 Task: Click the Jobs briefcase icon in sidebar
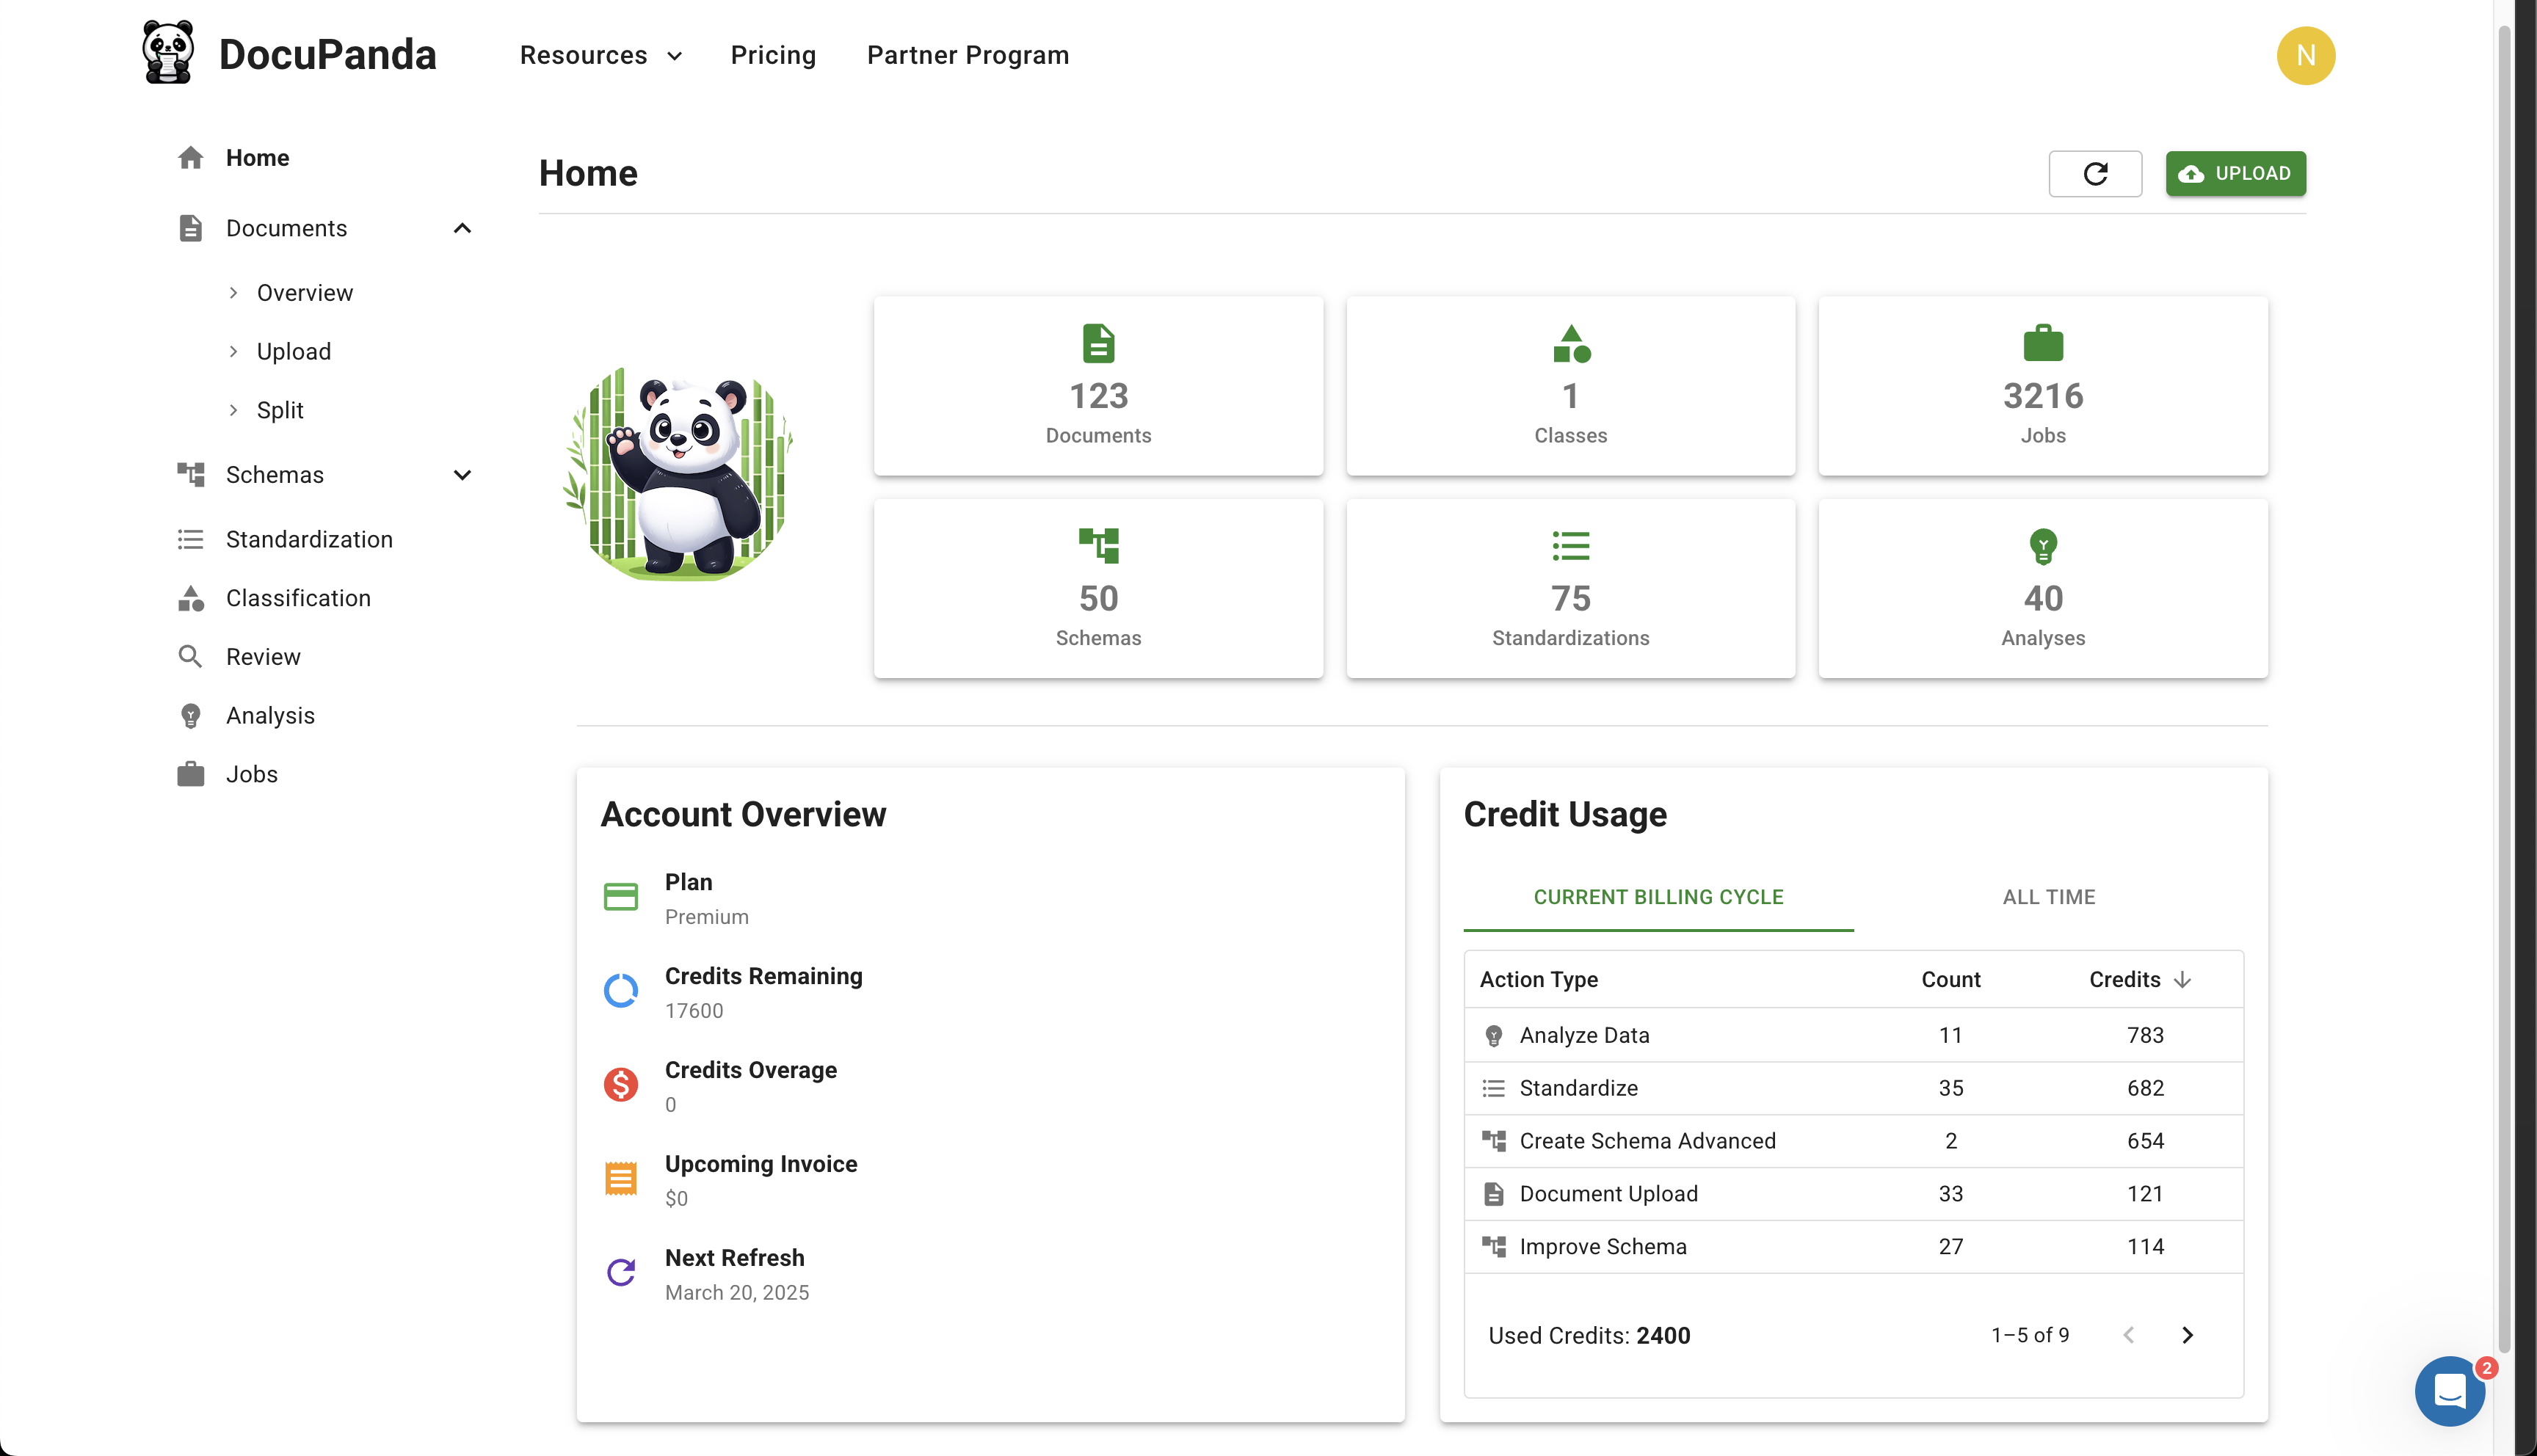tap(190, 774)
